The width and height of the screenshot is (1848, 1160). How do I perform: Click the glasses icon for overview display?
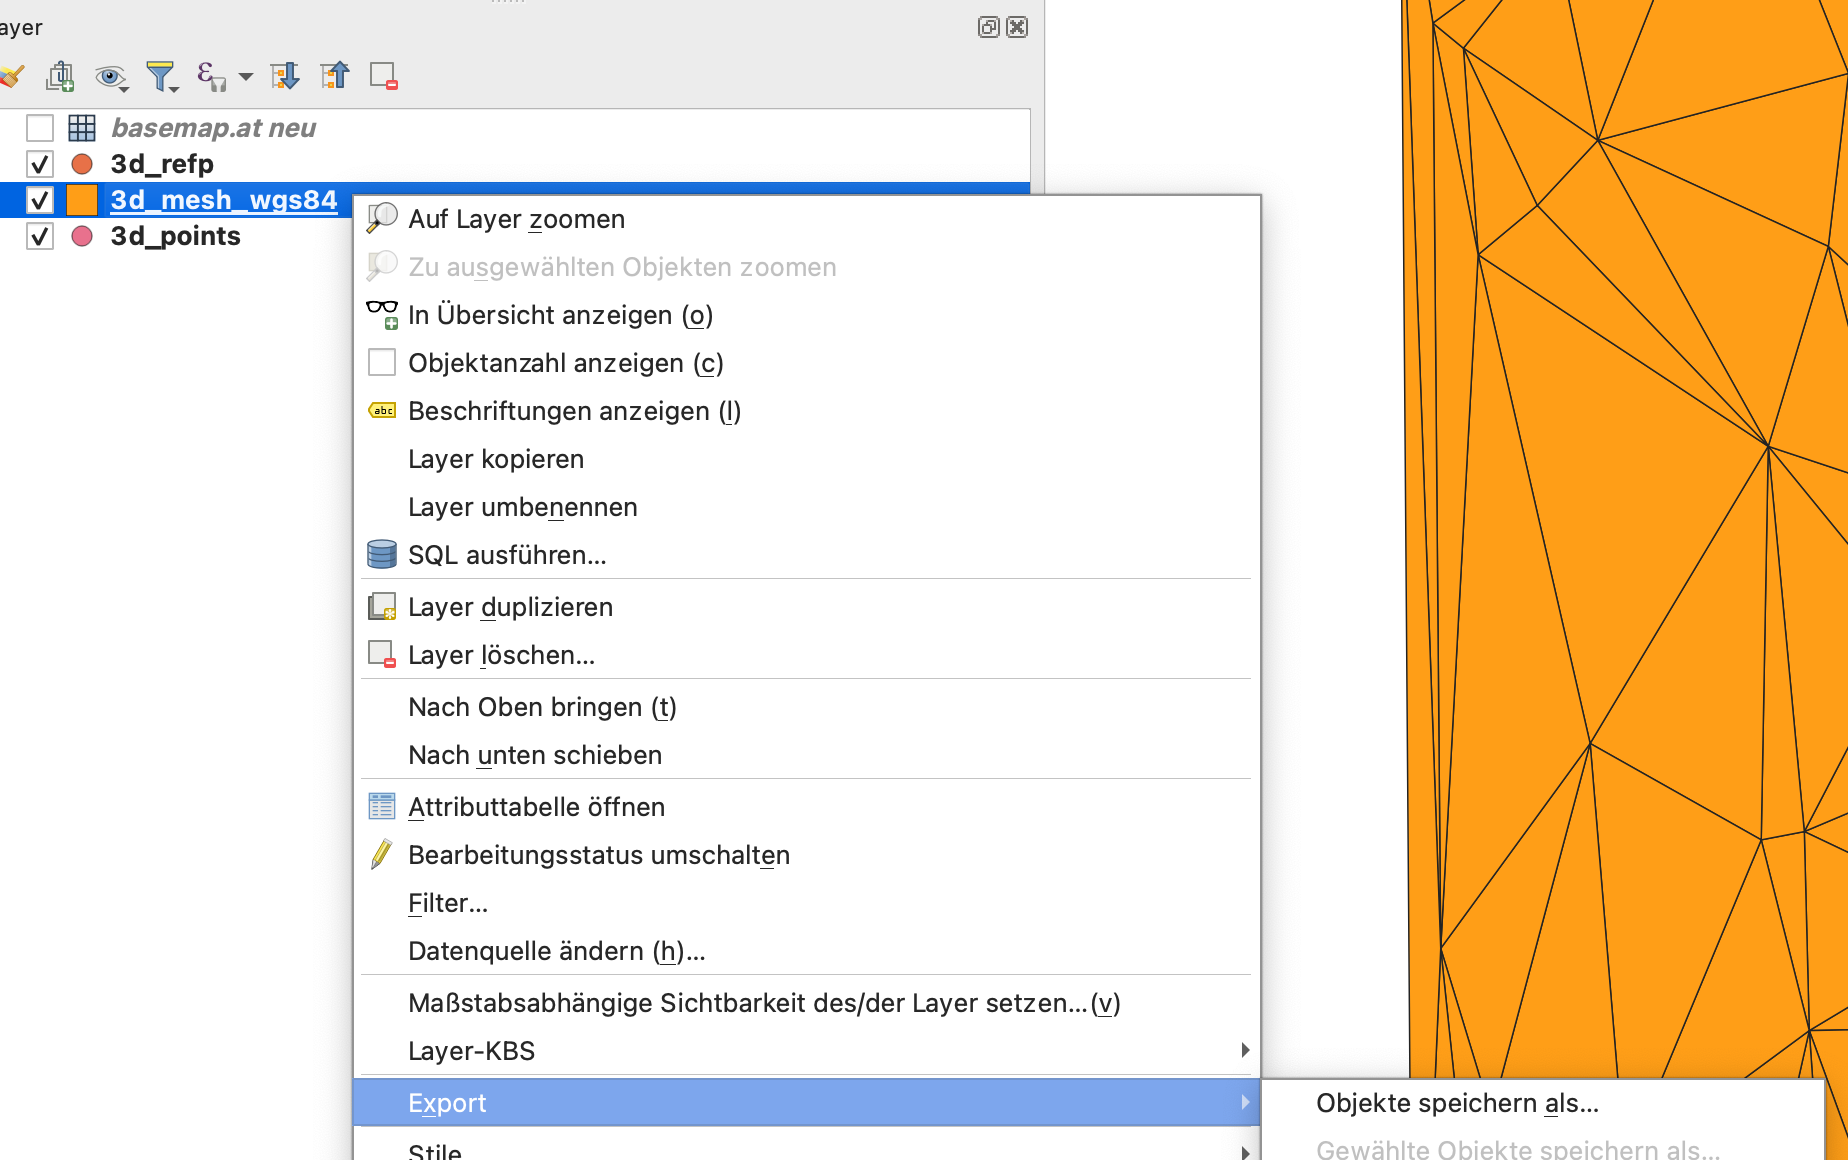(x=382, y=314)
